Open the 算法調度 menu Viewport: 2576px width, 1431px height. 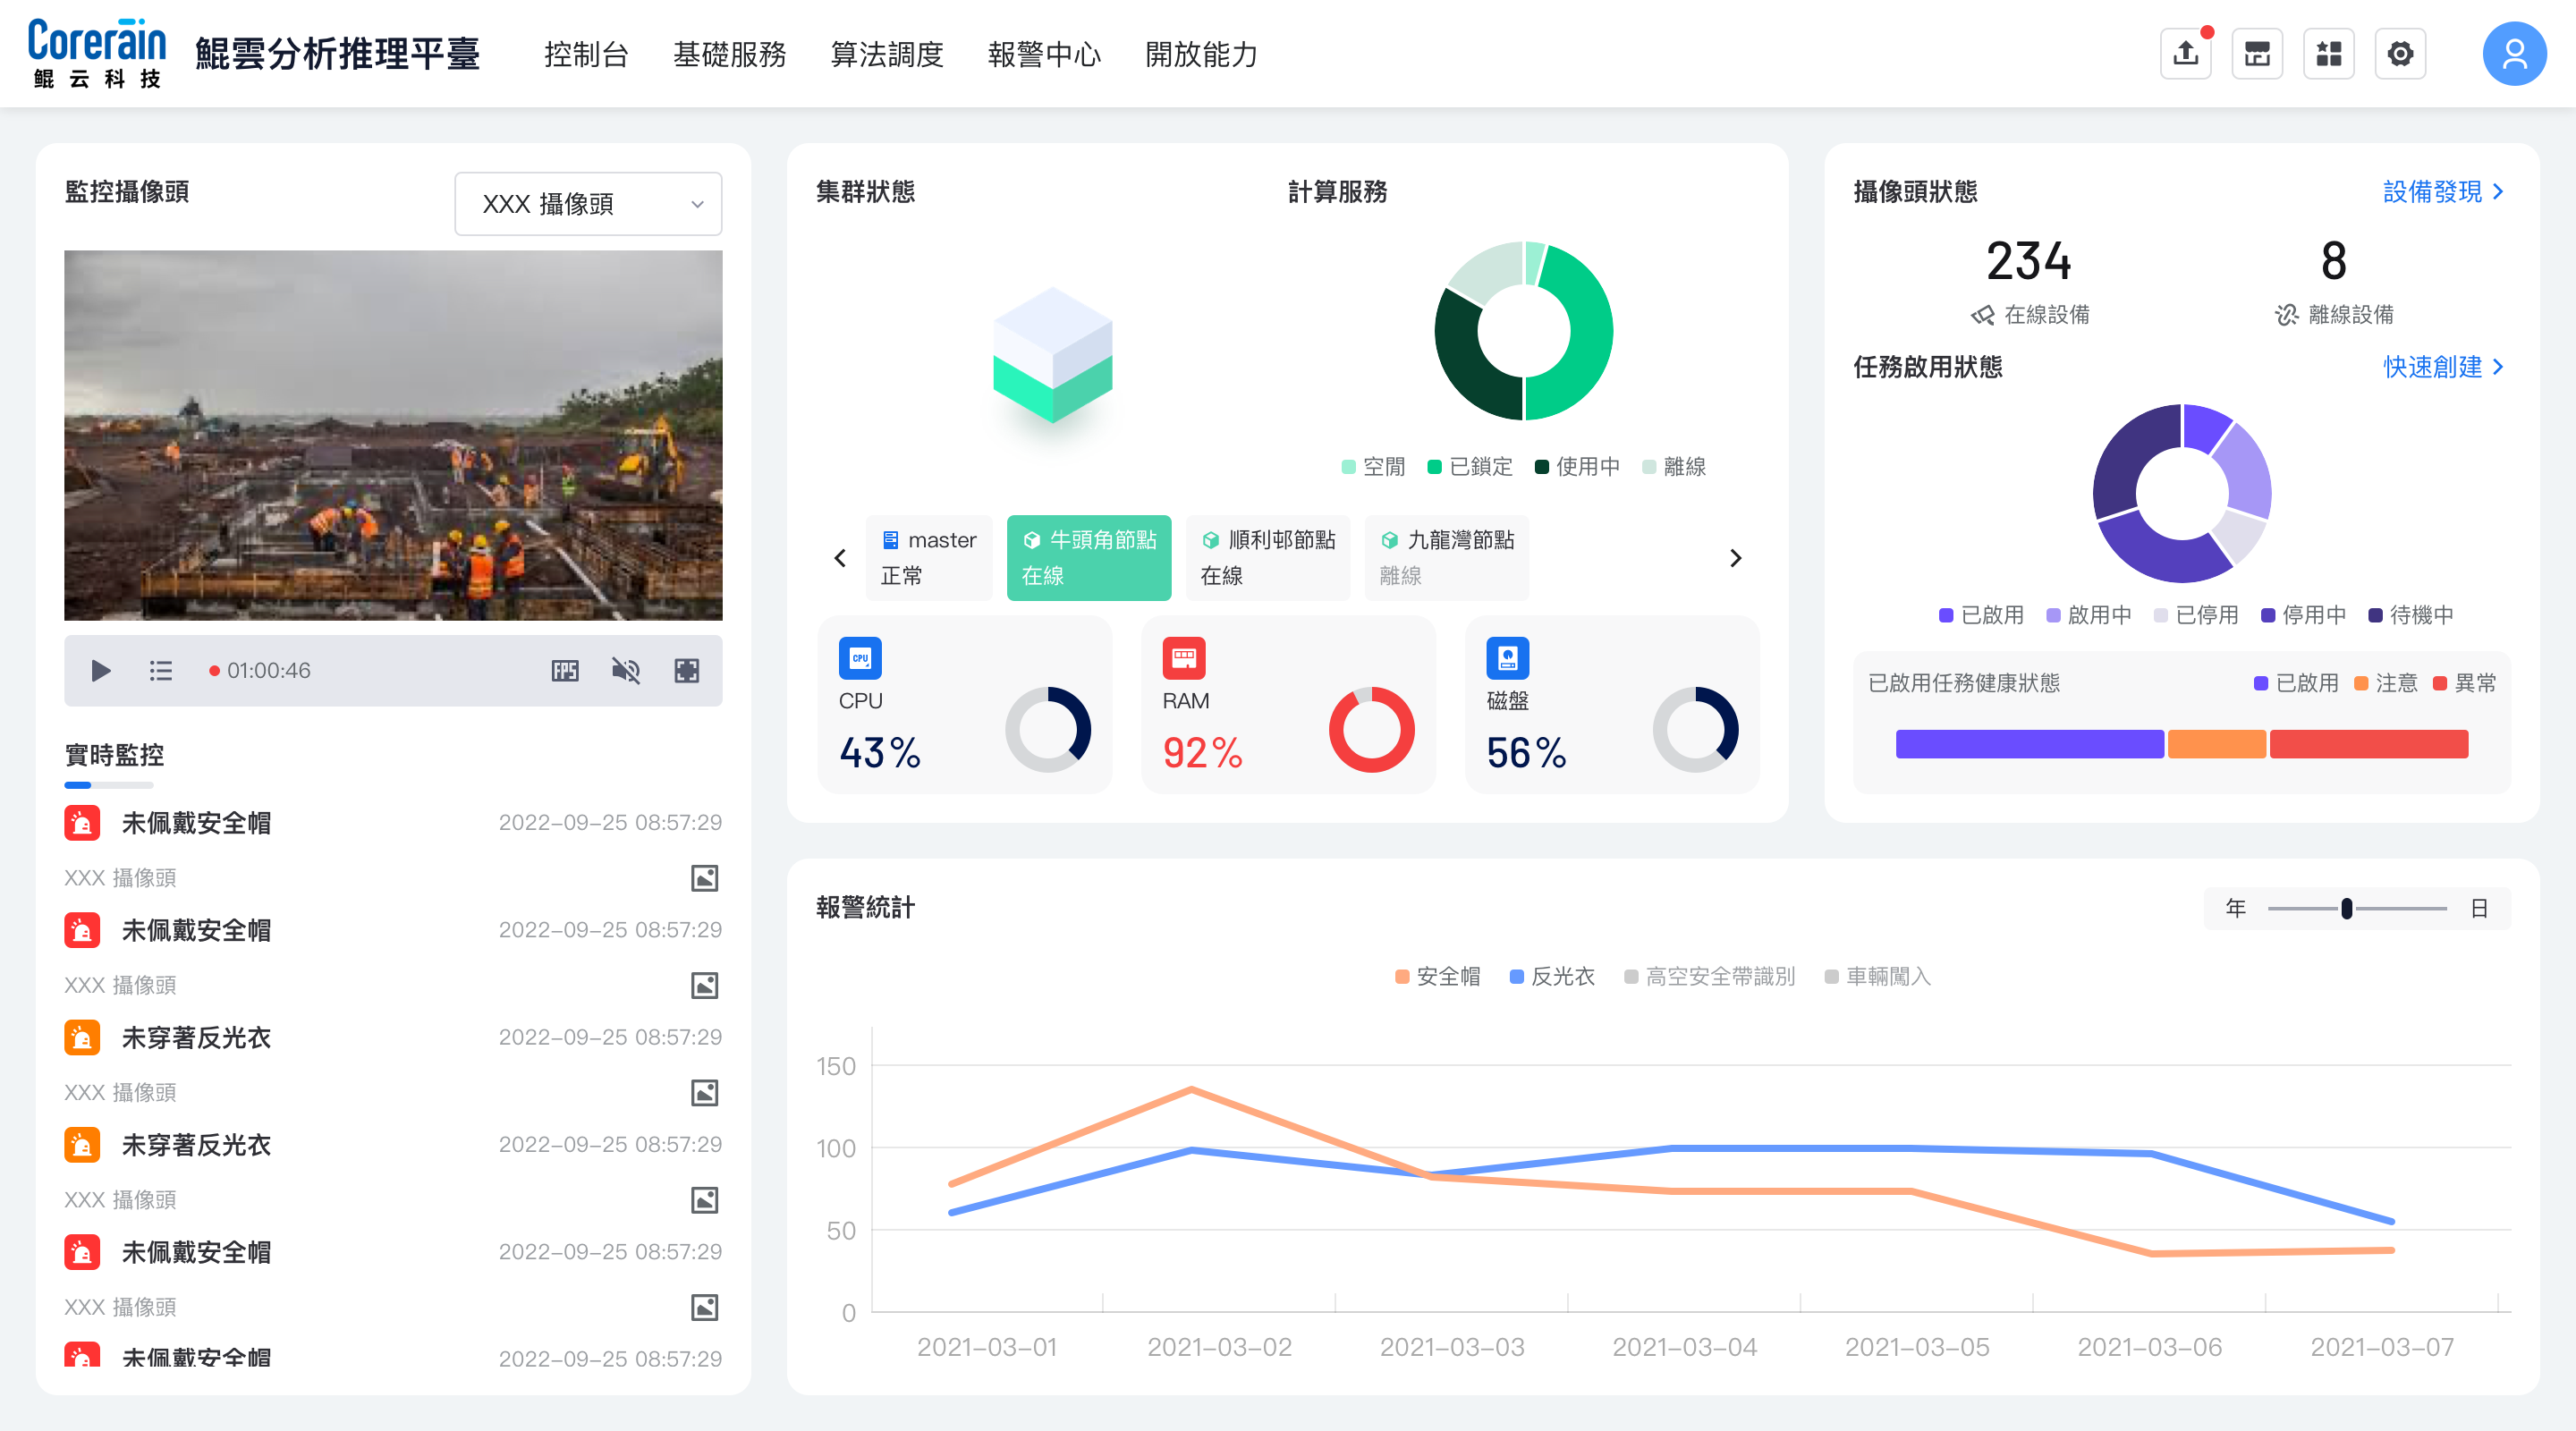tap(887, 54)
